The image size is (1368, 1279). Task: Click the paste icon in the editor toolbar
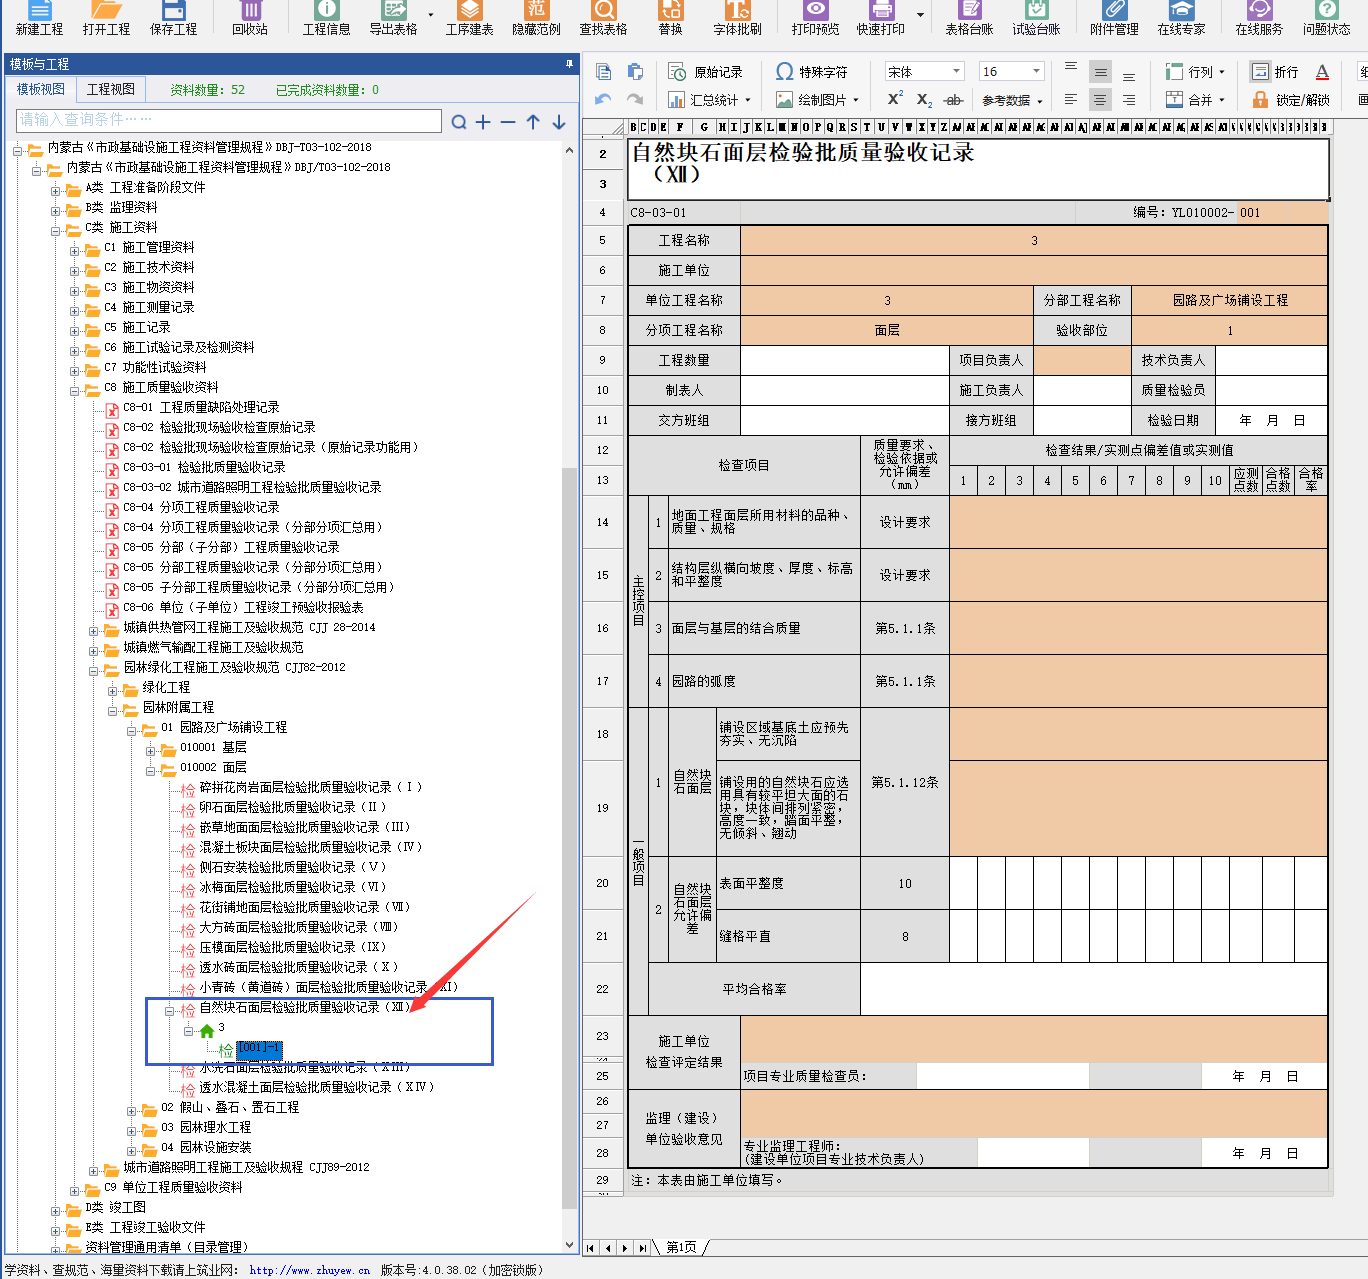tap(635, 72)
